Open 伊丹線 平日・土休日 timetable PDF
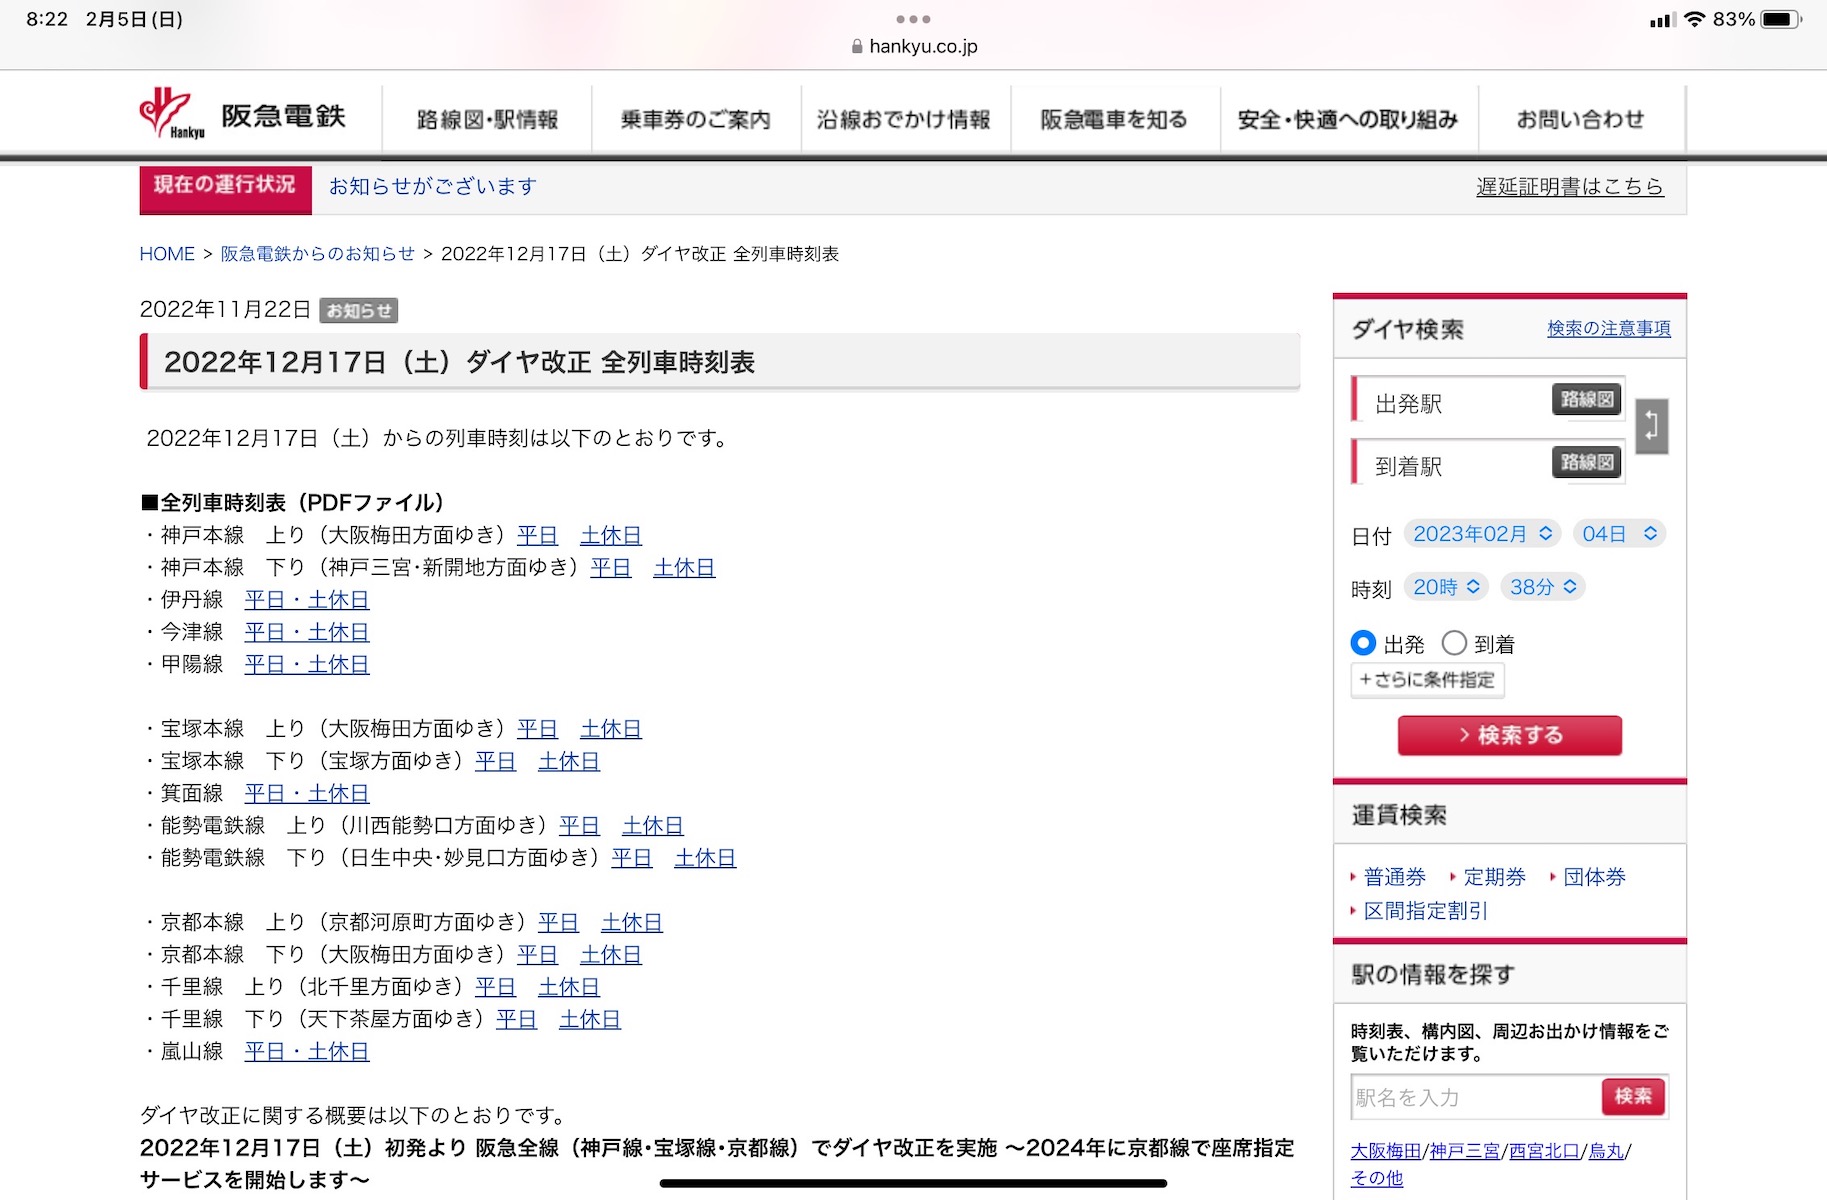 pos(307,600)
